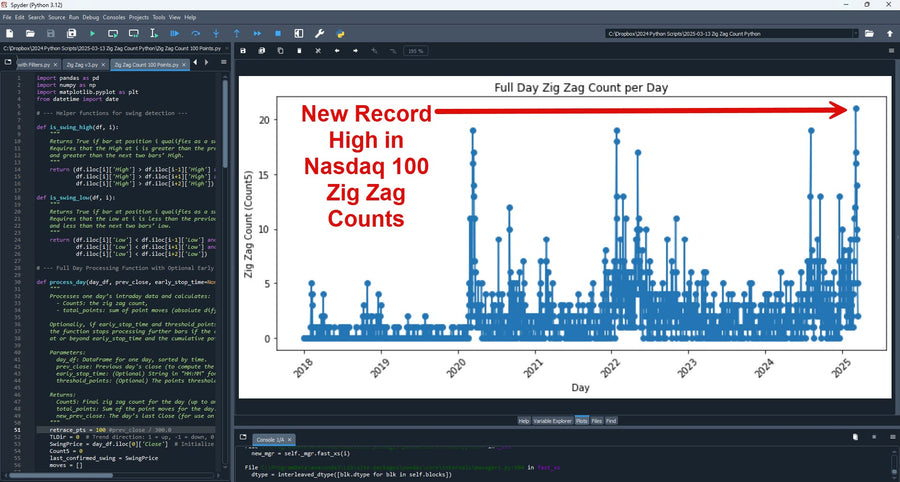Remove all plots icon
Viewport: 900px width, 482px height.
click(x=318, y=50)
